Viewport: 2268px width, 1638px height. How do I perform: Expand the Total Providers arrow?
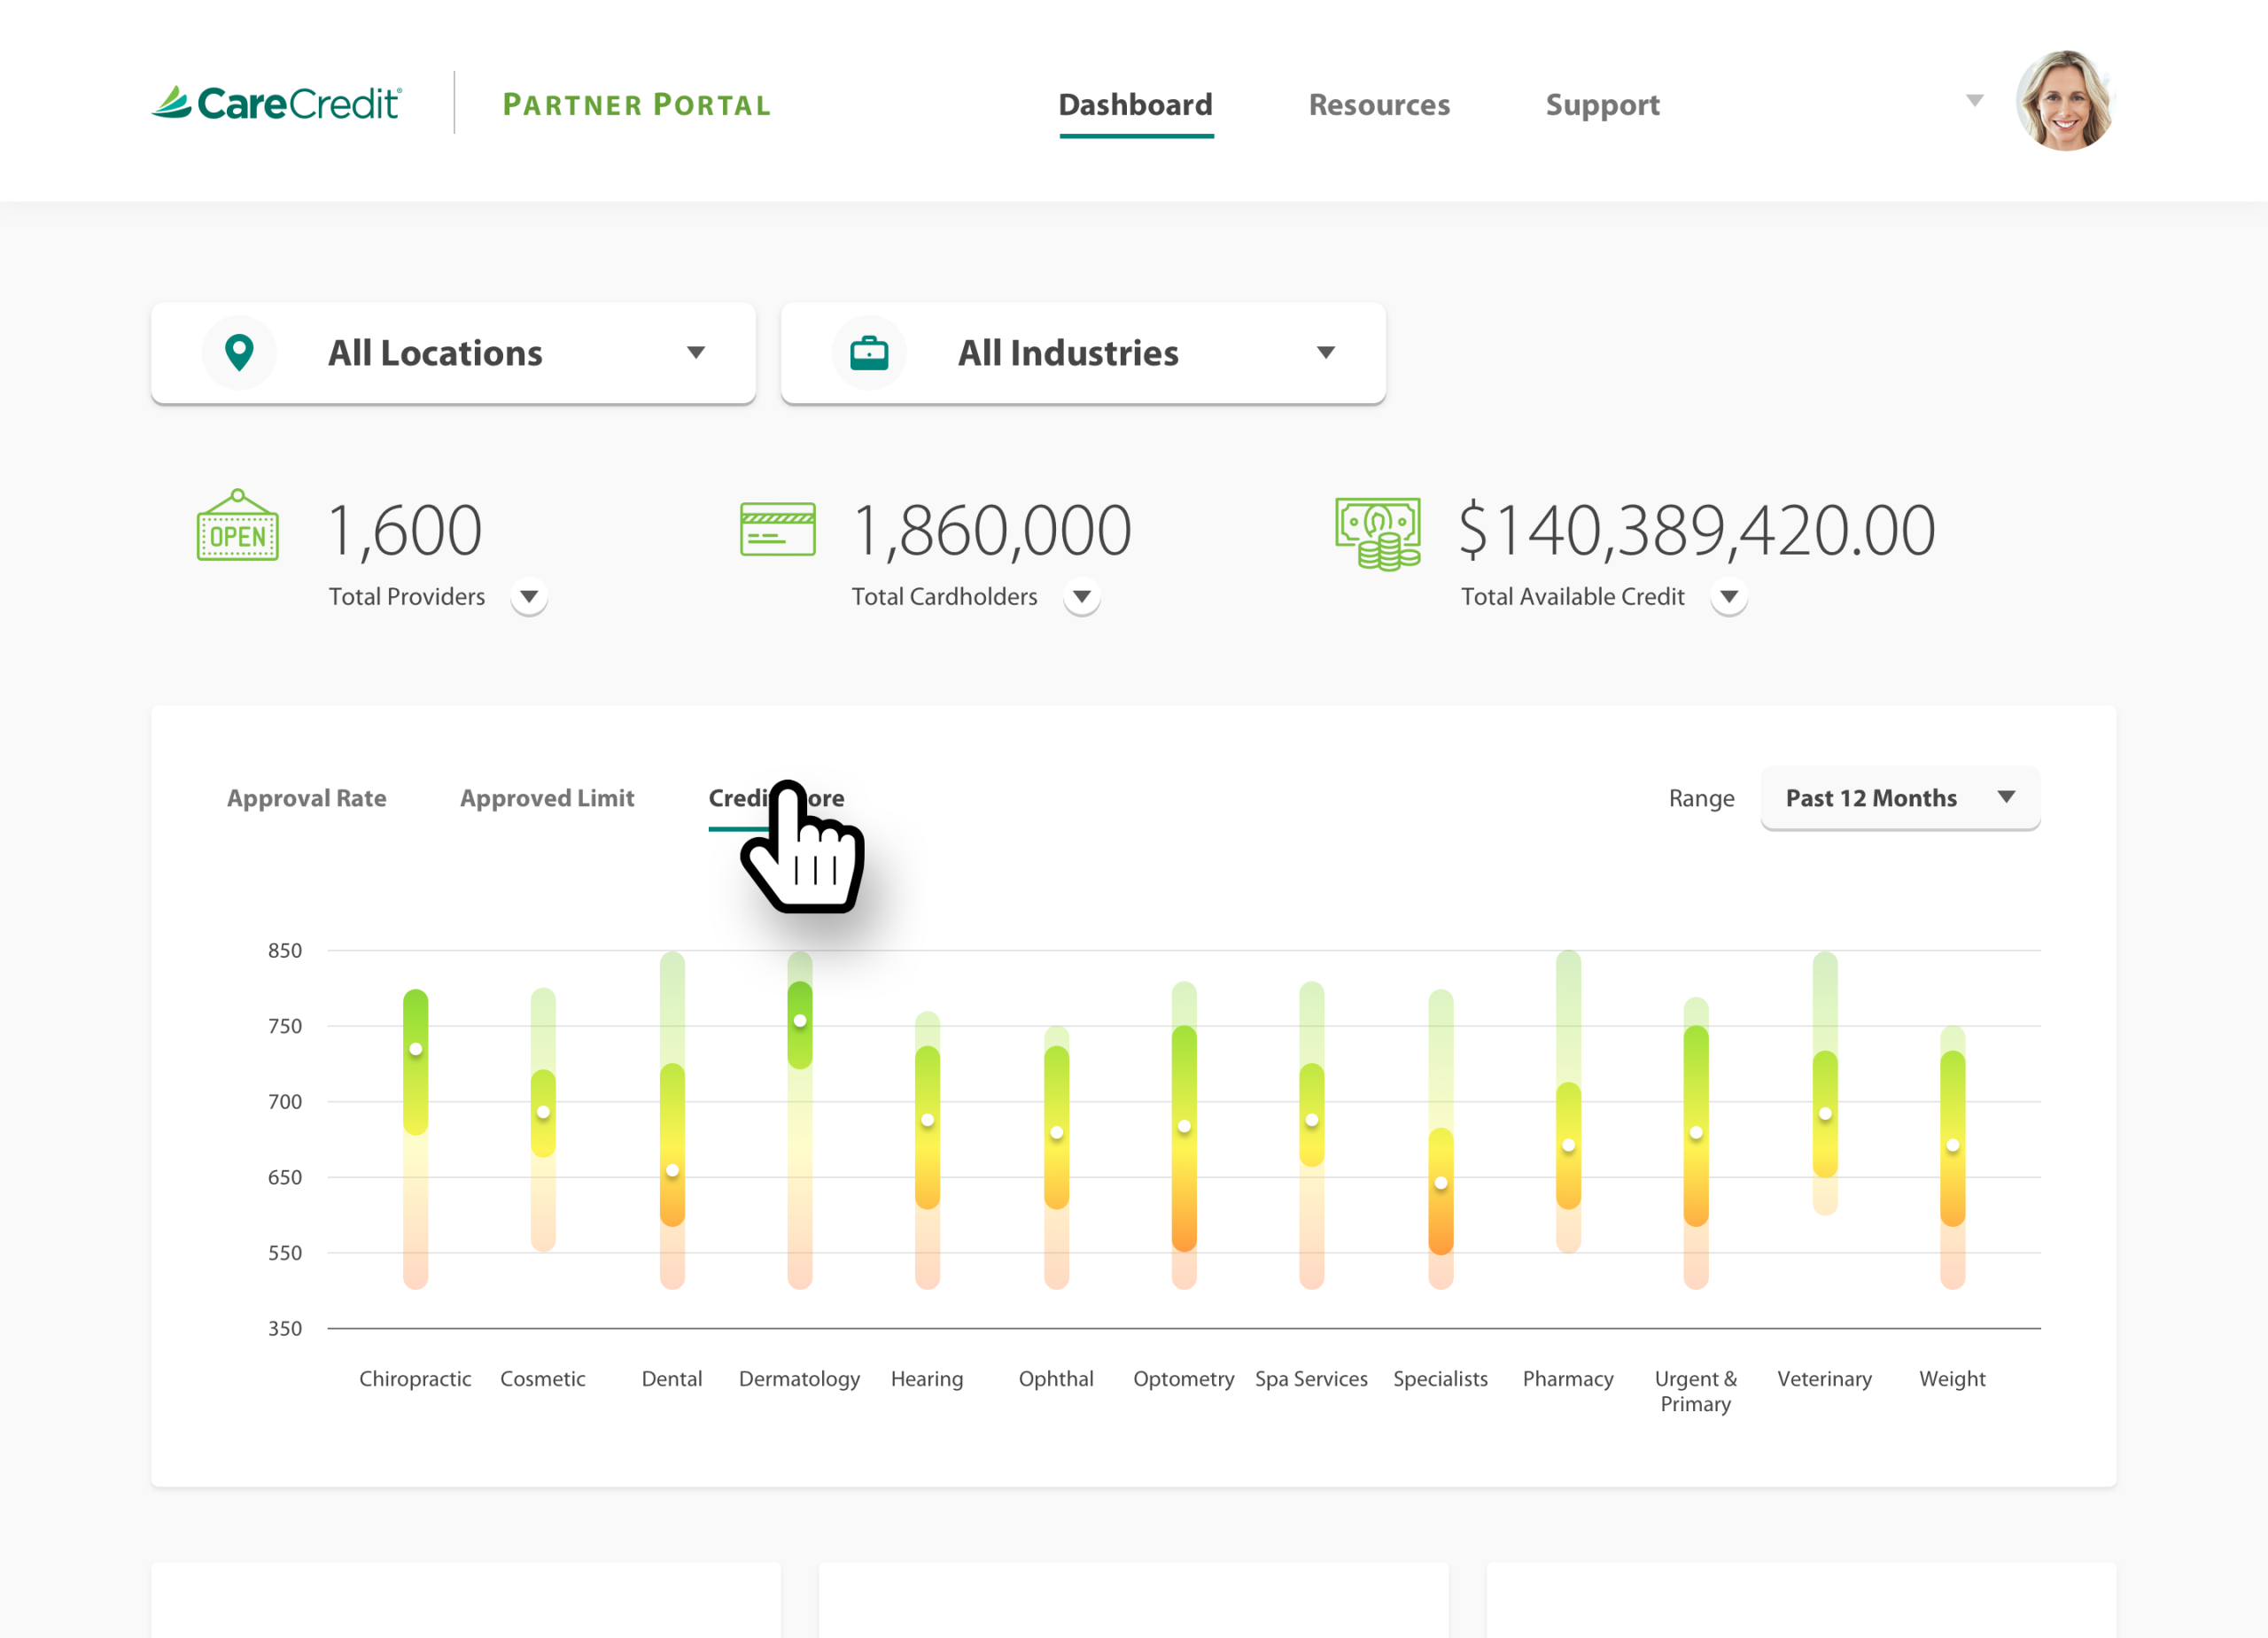point(529,597)
